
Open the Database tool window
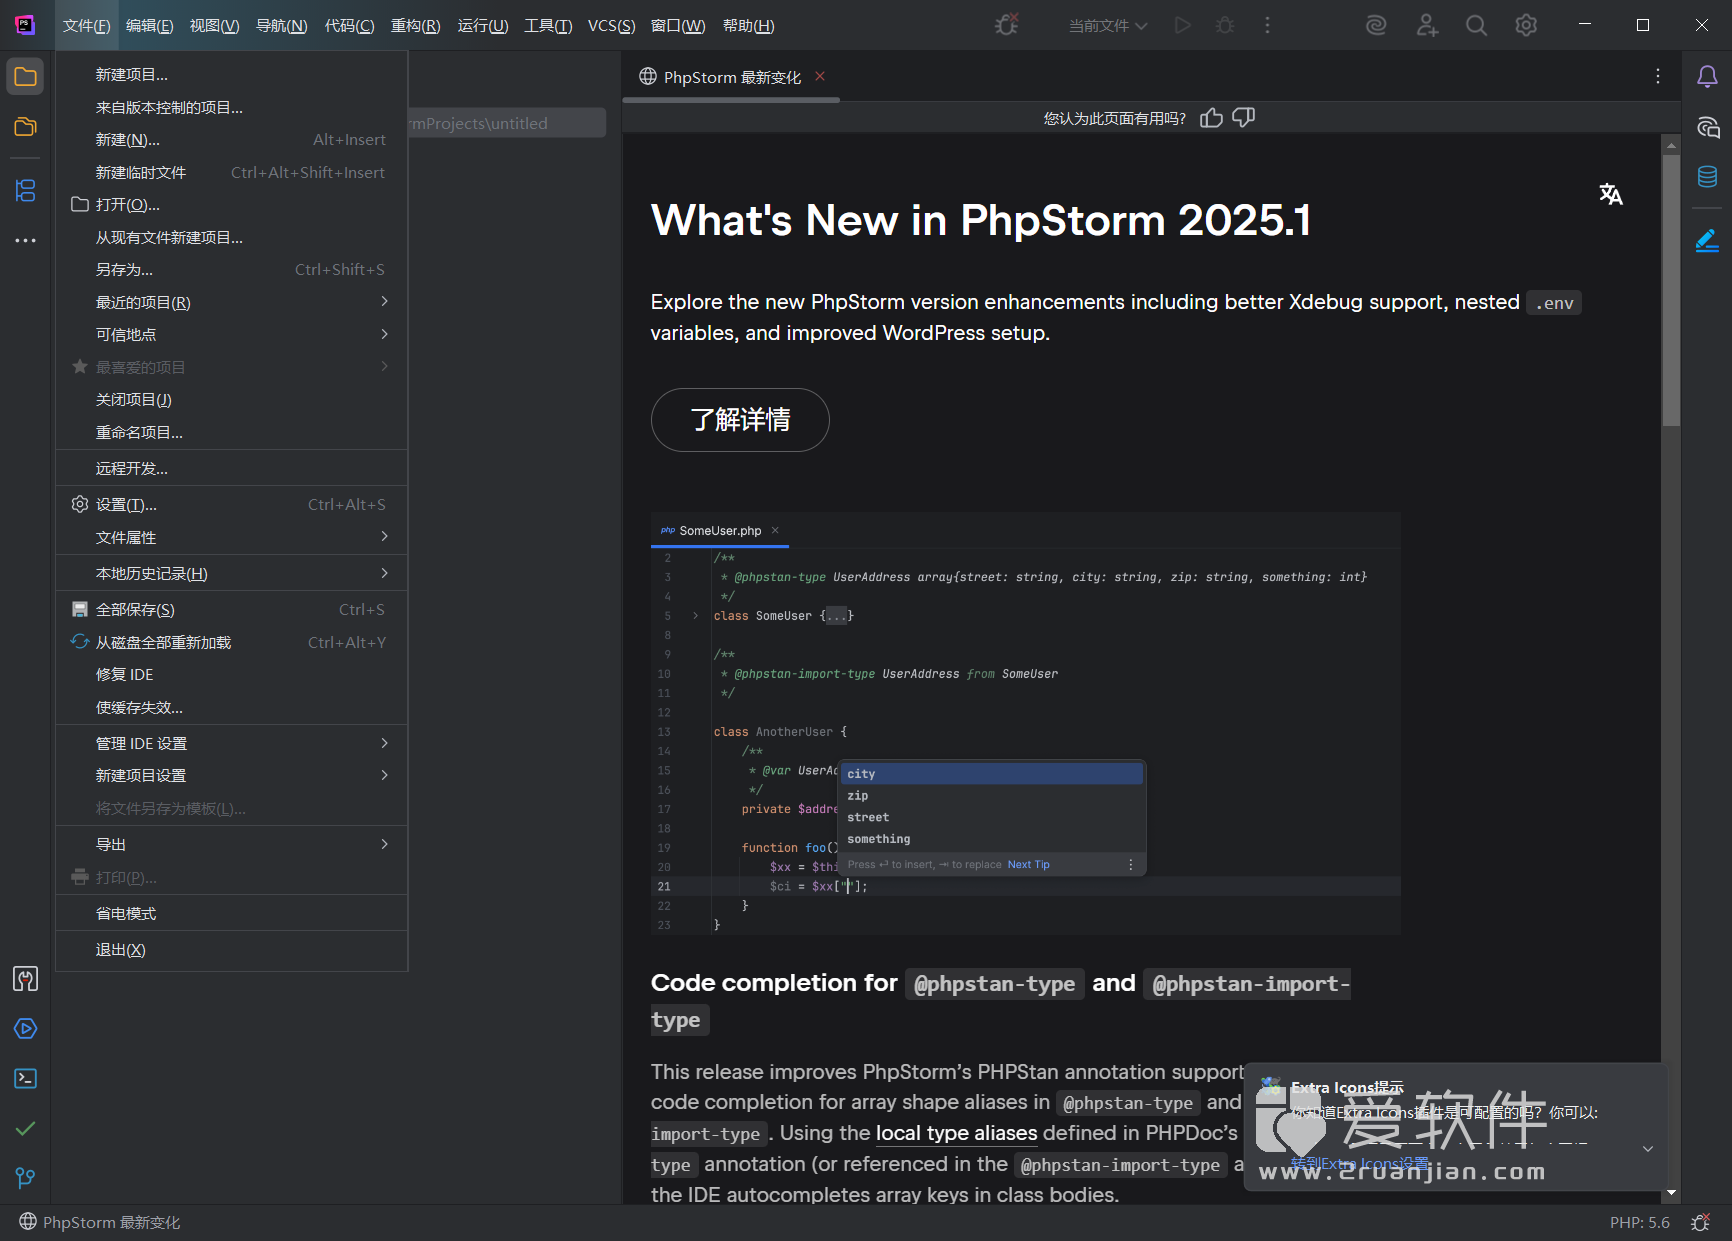[1707, 177]
